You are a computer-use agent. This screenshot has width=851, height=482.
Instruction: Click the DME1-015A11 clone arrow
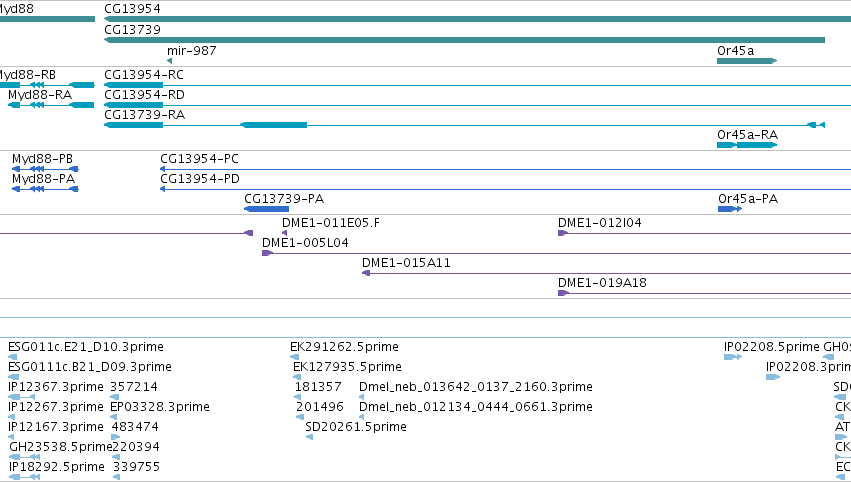(x=366, y=273)
